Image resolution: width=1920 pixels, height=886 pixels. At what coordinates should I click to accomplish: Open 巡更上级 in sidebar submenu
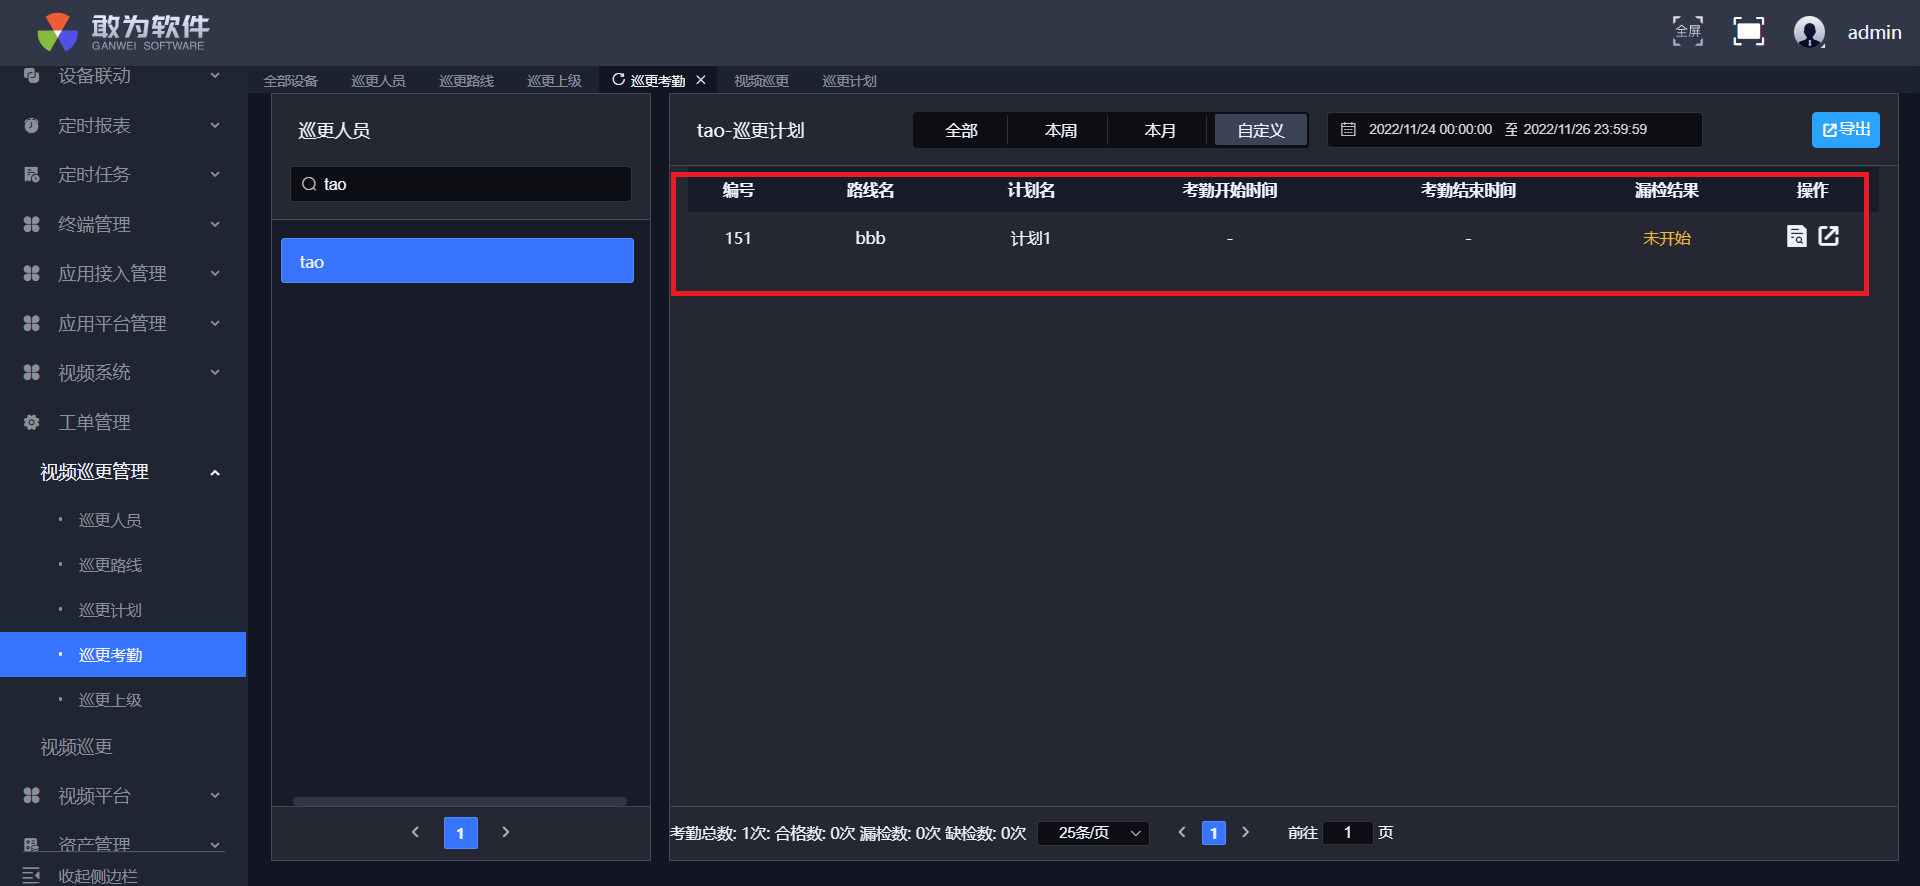[110, 700]
